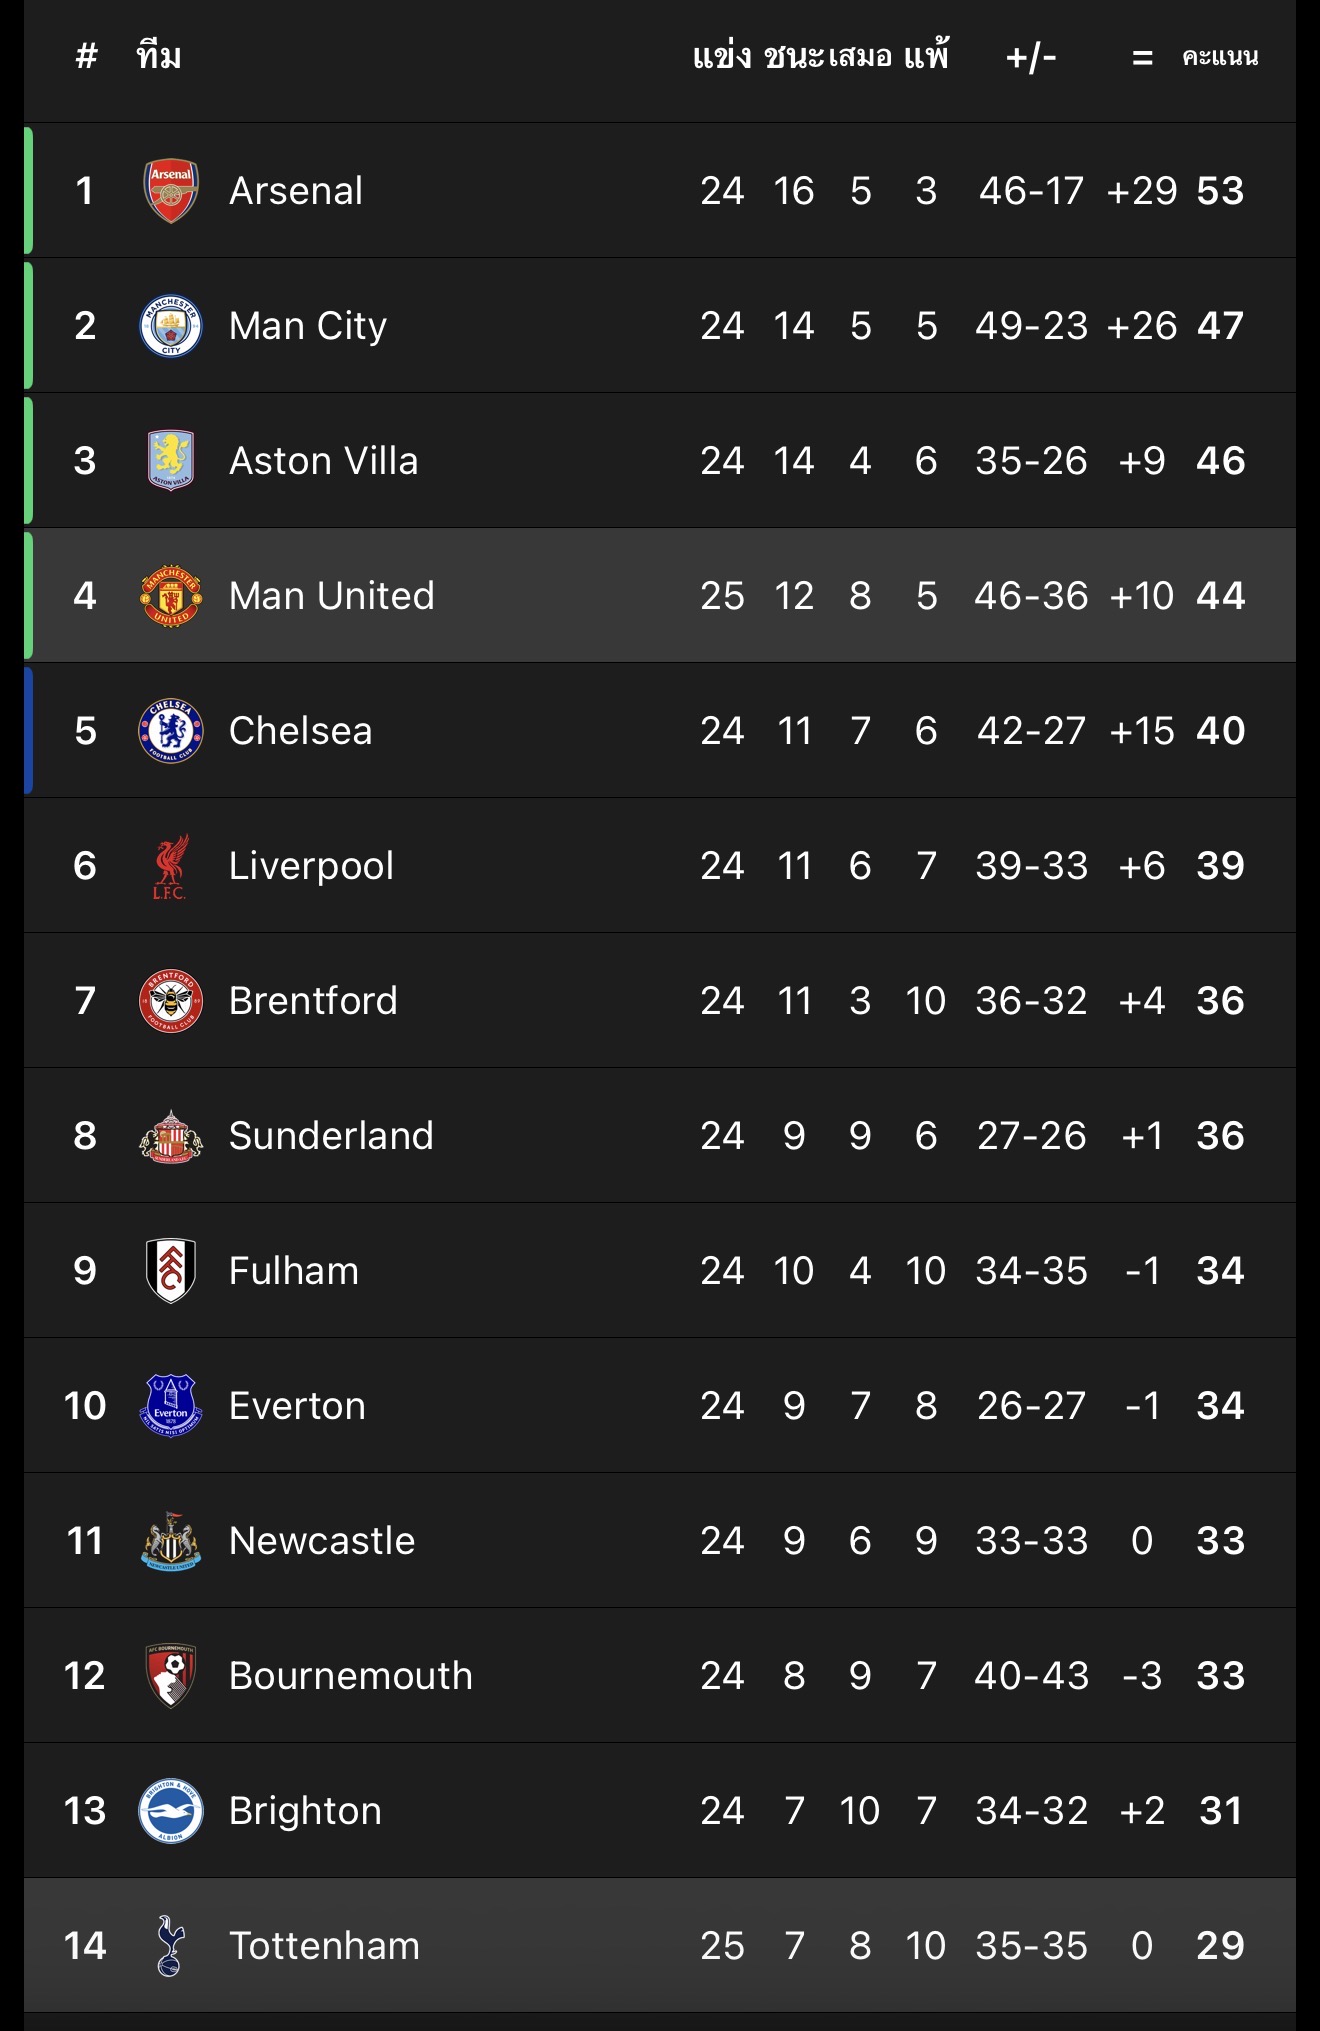Select the Aston Villa crest icon

coord(171,461)
